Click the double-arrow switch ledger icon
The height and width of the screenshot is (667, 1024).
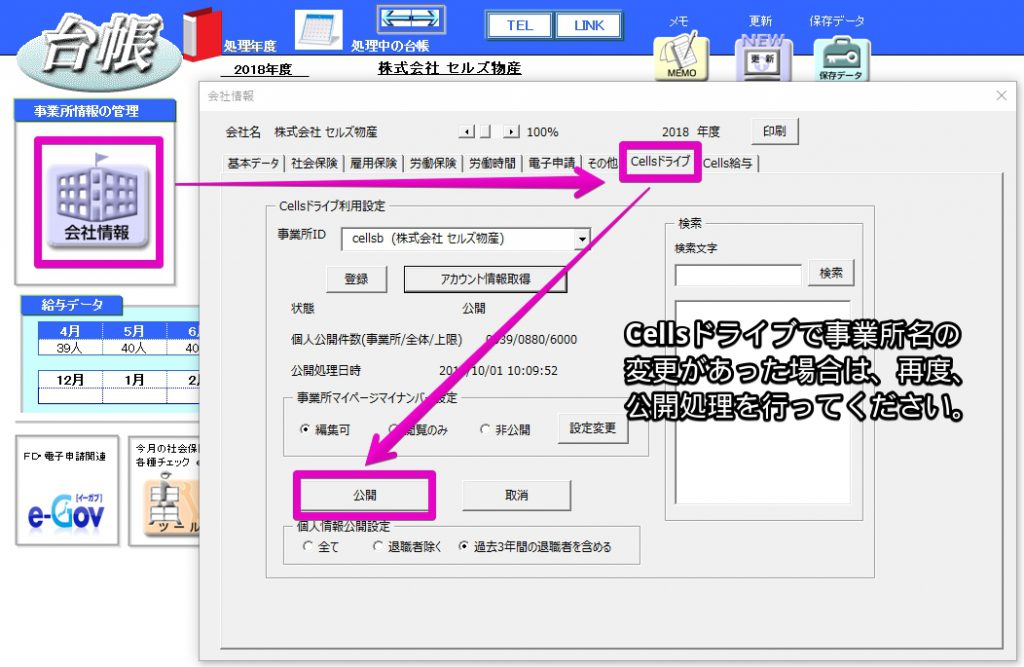pos(411,20)
